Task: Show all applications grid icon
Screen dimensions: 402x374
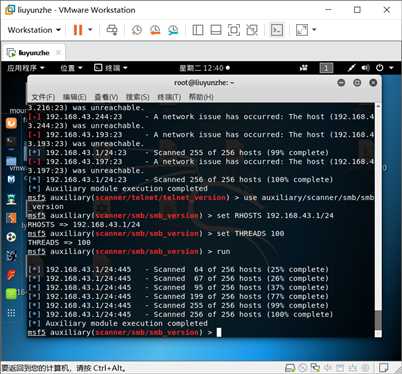Action: 11,313
